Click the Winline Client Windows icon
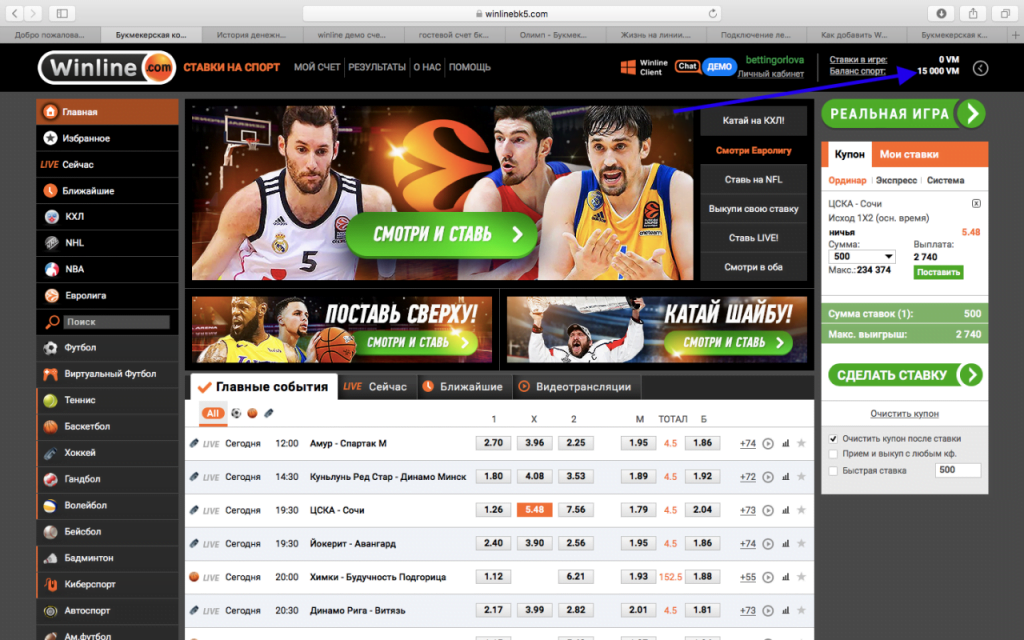This screenshot has width=1024, height=640. tap(628, 67)
